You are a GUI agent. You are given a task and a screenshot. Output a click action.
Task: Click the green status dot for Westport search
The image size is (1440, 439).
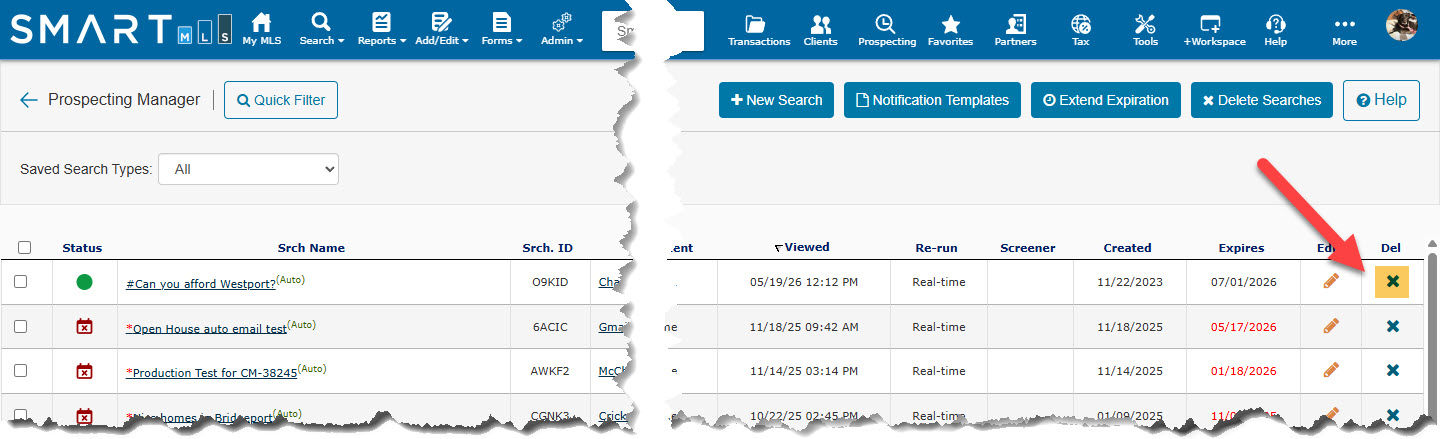point(84,282)
